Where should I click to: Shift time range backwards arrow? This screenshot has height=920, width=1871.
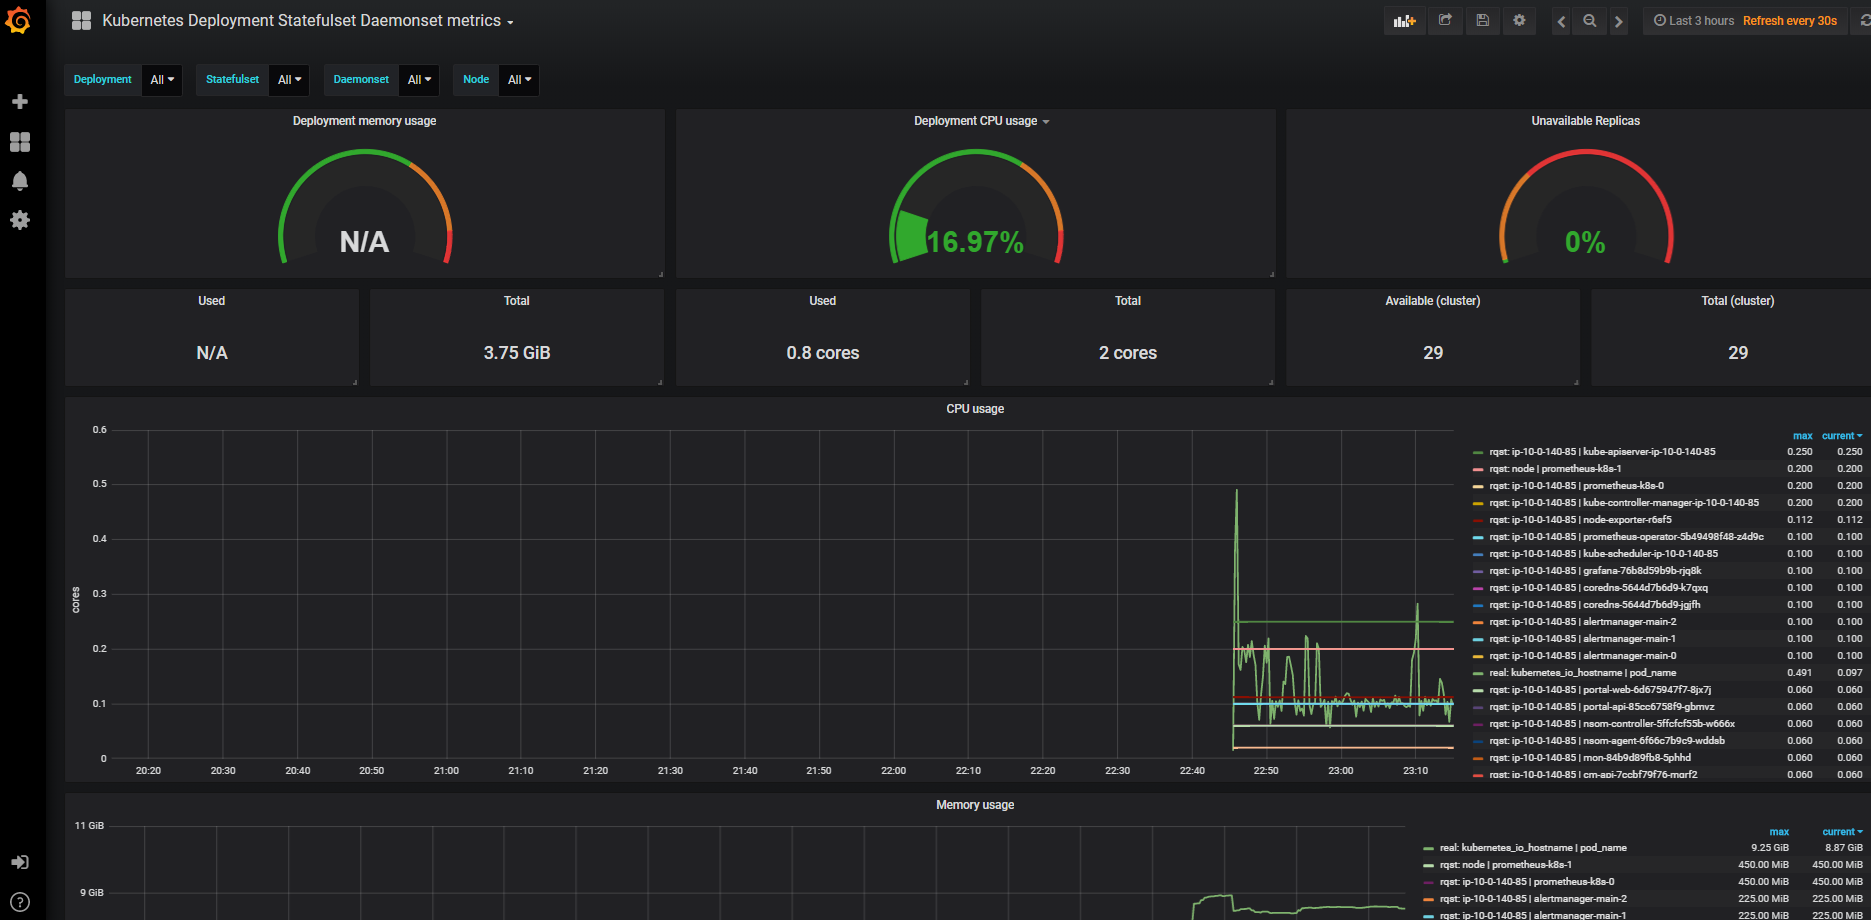coord(1561,21)
